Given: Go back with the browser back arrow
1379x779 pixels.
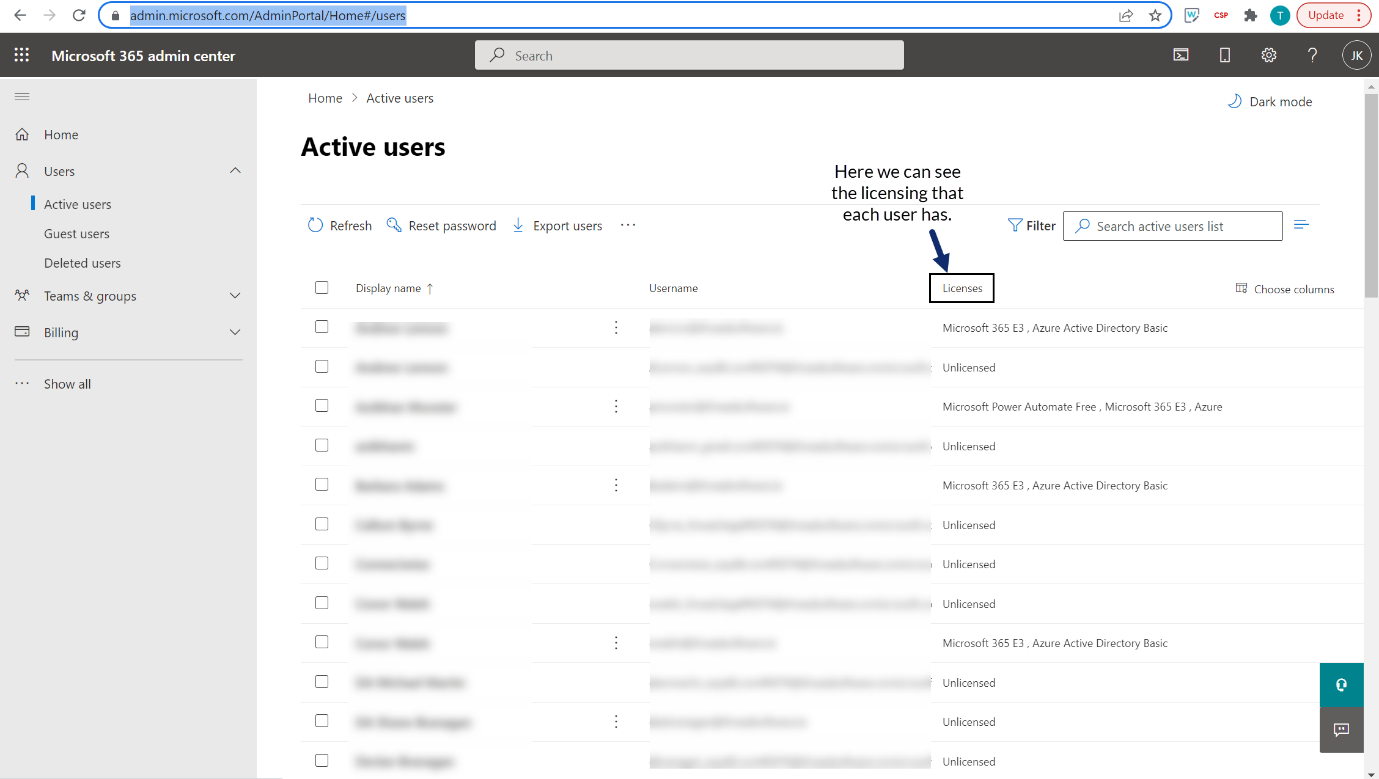Looking at the screenshot, I should [x=20, y=15].
